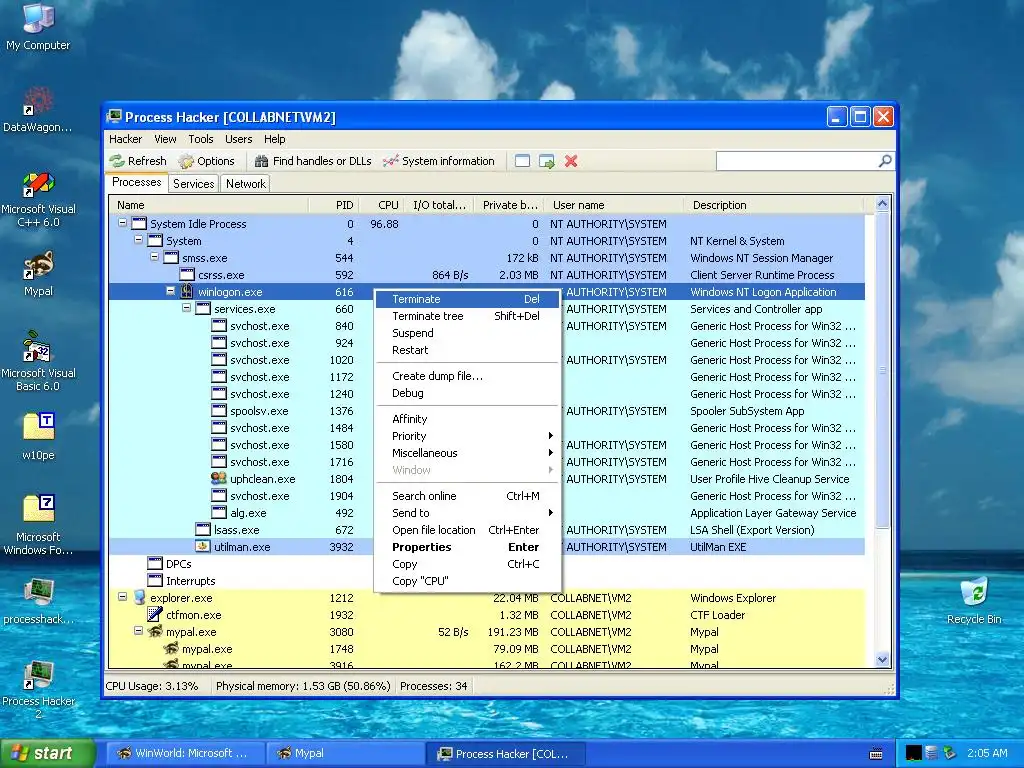Collapse the System tree node
1024x768 pixels.
(x=138, y=240)
